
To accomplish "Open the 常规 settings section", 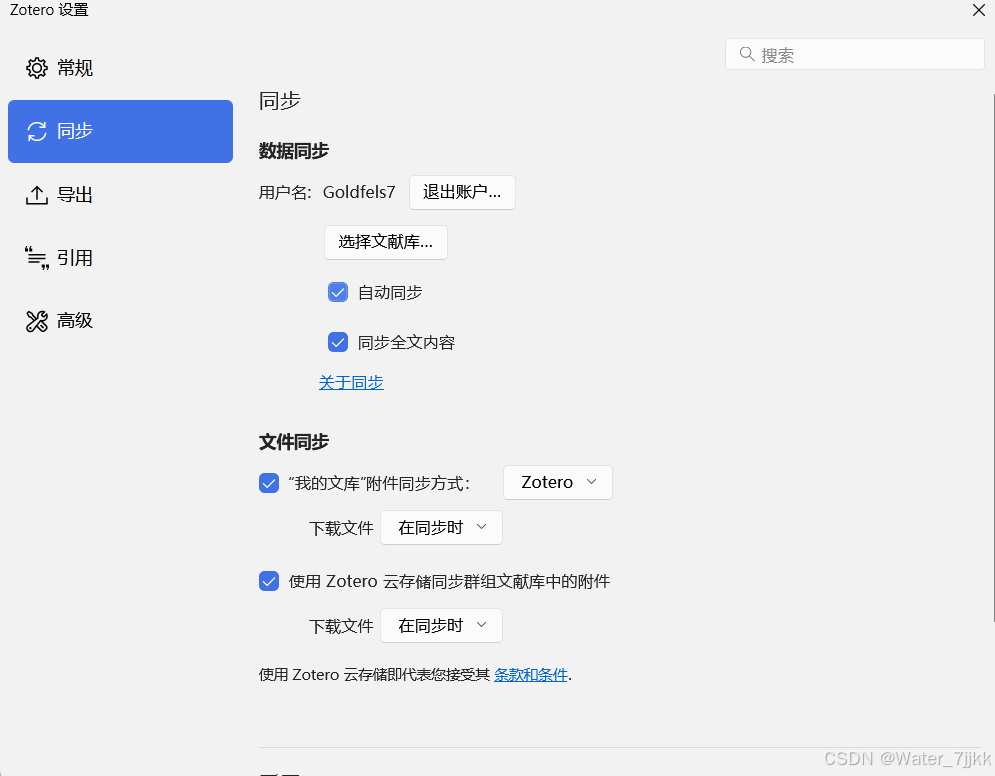I will pos(121,68).
